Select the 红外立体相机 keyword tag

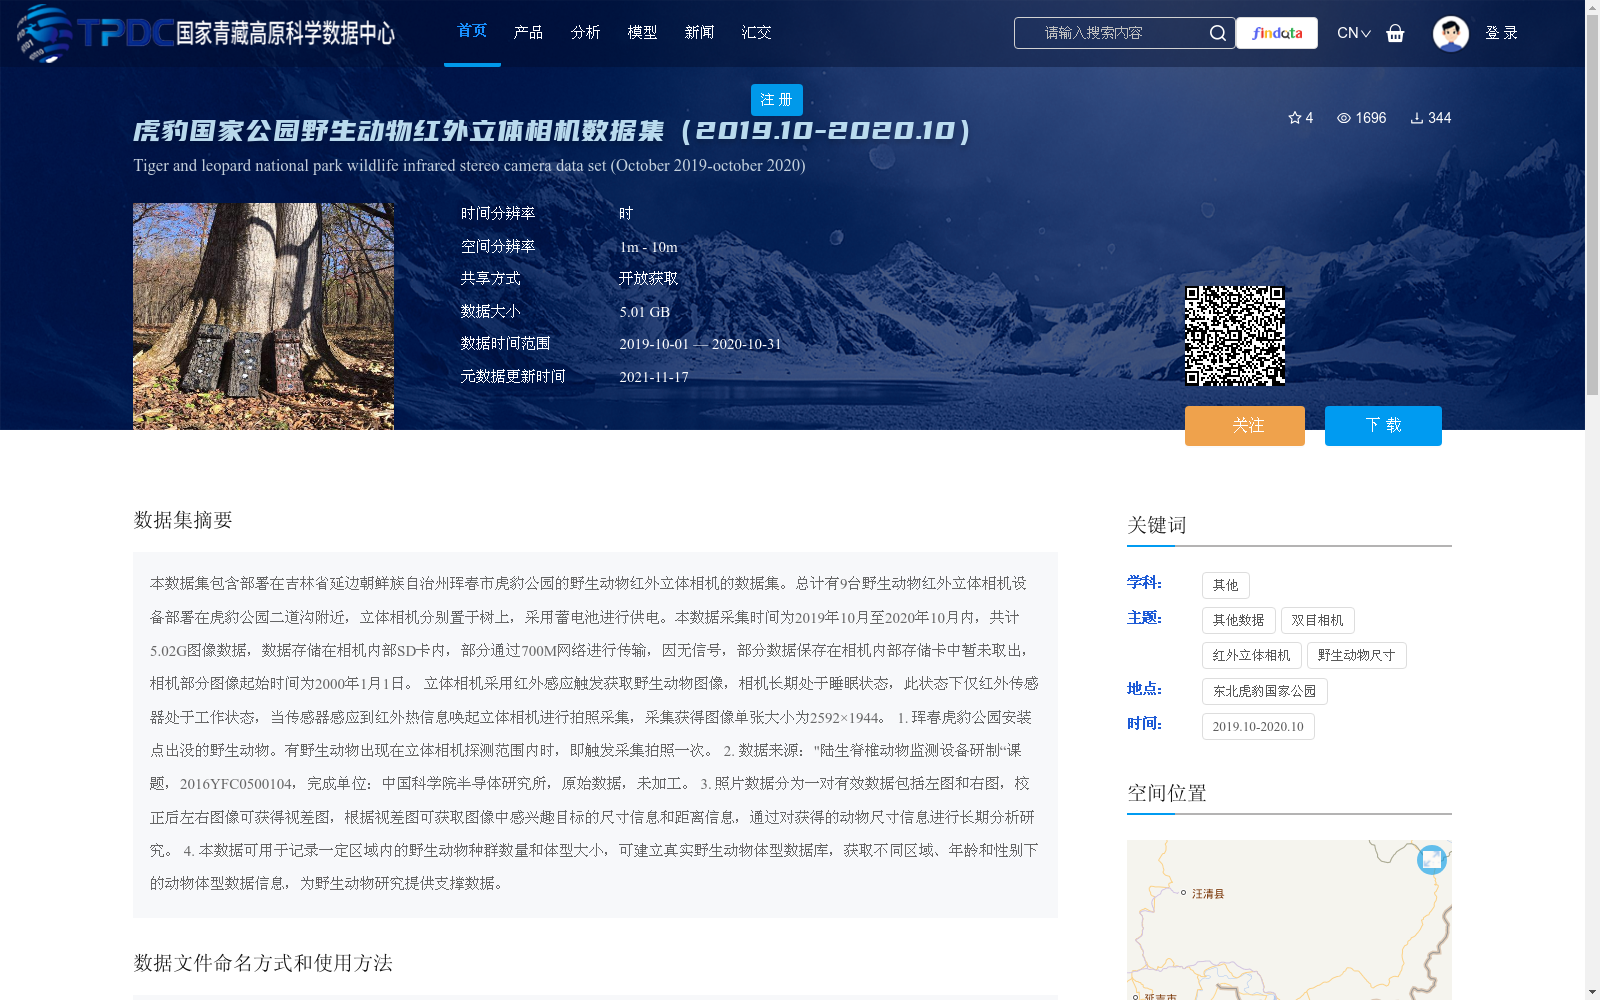point(1251,655)
